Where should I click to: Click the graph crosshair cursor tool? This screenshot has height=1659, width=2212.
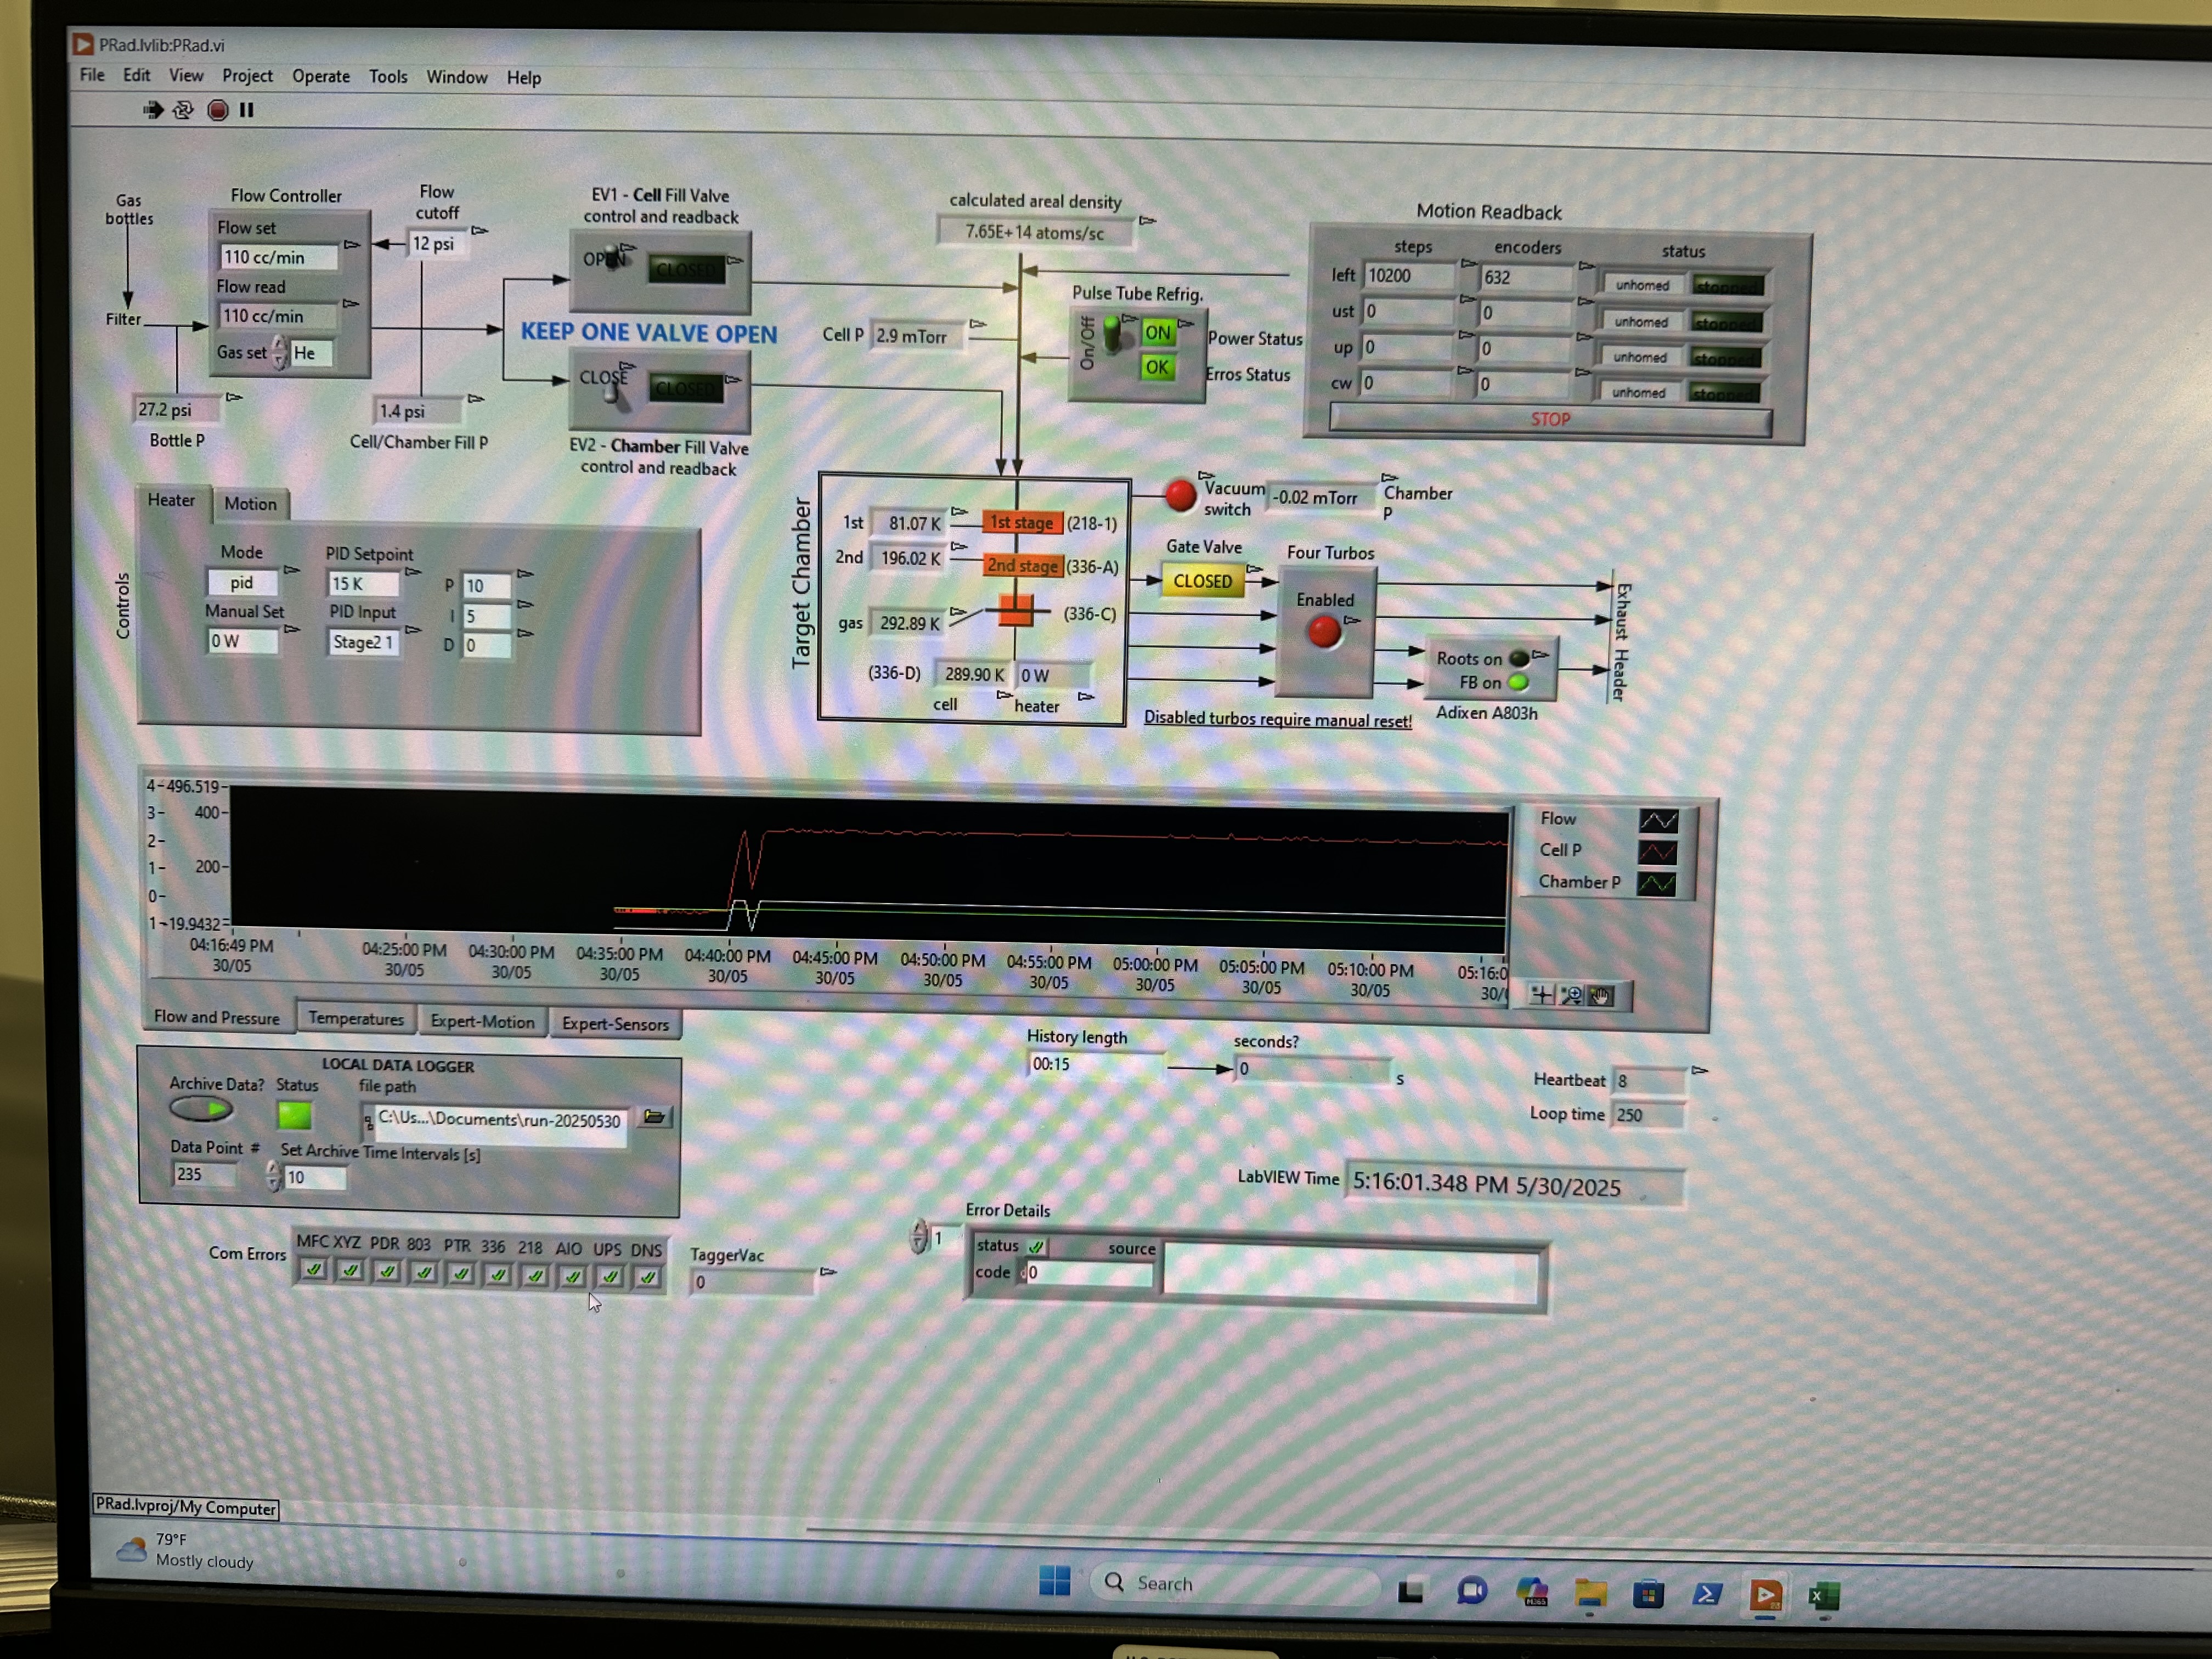coord(1541,994)
